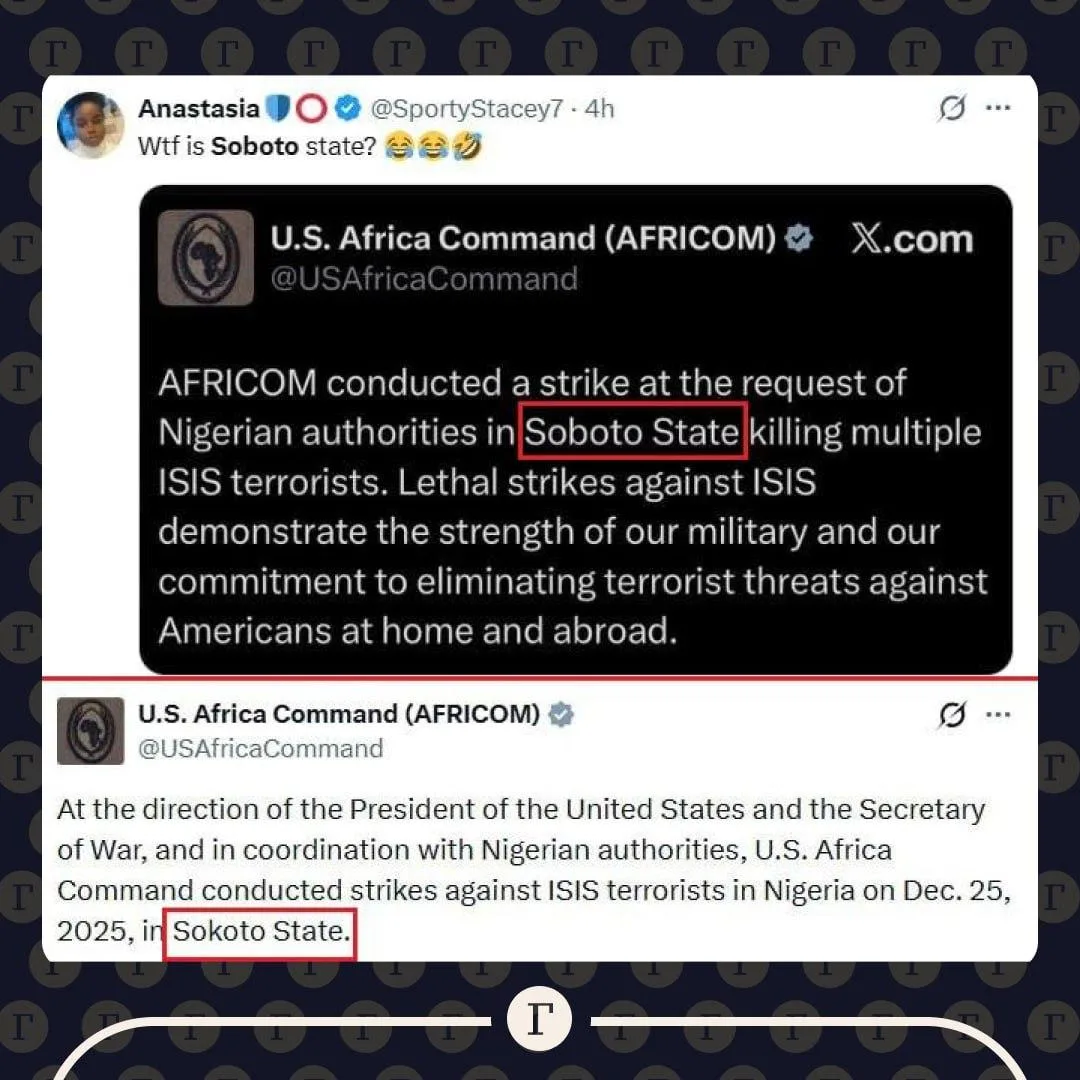Image resolution: width=1080 pixels, height=1080 pixels.
Task: Click the AFRICOM avatar in the dark quoted post
Action: click(206, 257)
